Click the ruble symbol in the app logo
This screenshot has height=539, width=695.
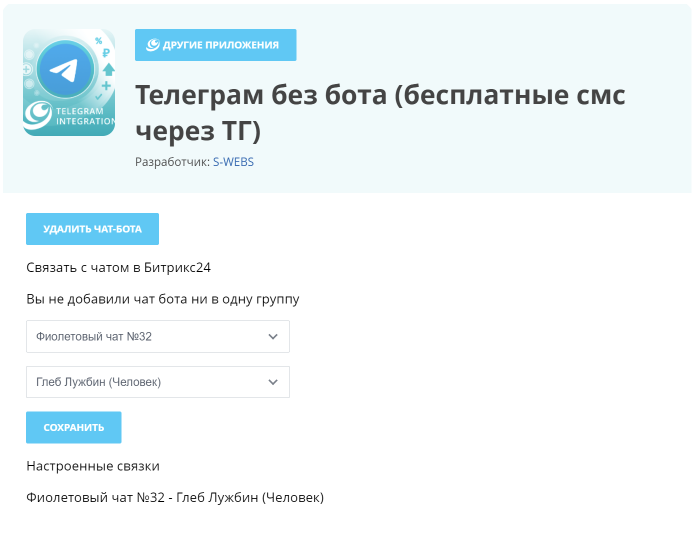[x=105, y=53]
